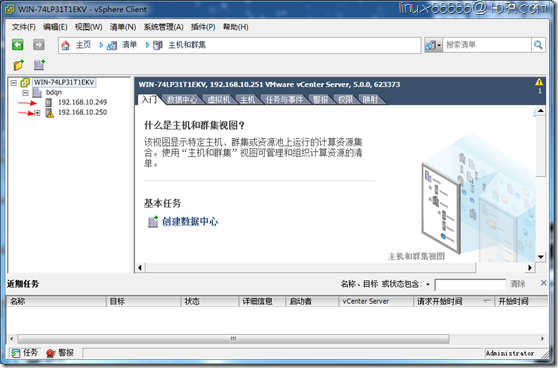Switch to Alarms (警报) tab
This screenshot has height=368, width=558.
tap(321, 100)
